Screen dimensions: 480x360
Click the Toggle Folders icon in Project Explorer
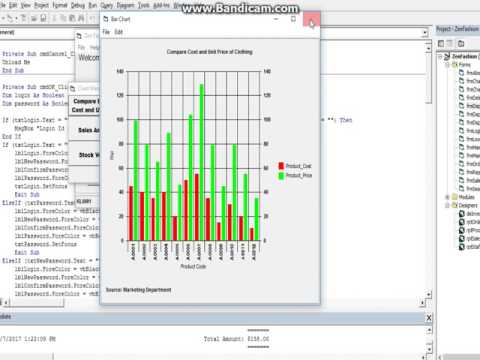pyautogui.click(x=461, y=43)
